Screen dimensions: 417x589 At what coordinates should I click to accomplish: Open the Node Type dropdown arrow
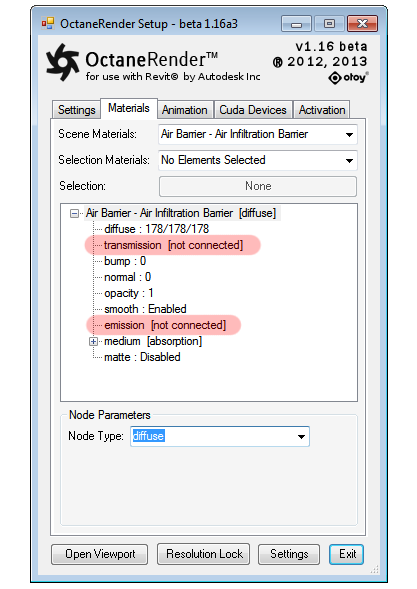pos(301,436)
